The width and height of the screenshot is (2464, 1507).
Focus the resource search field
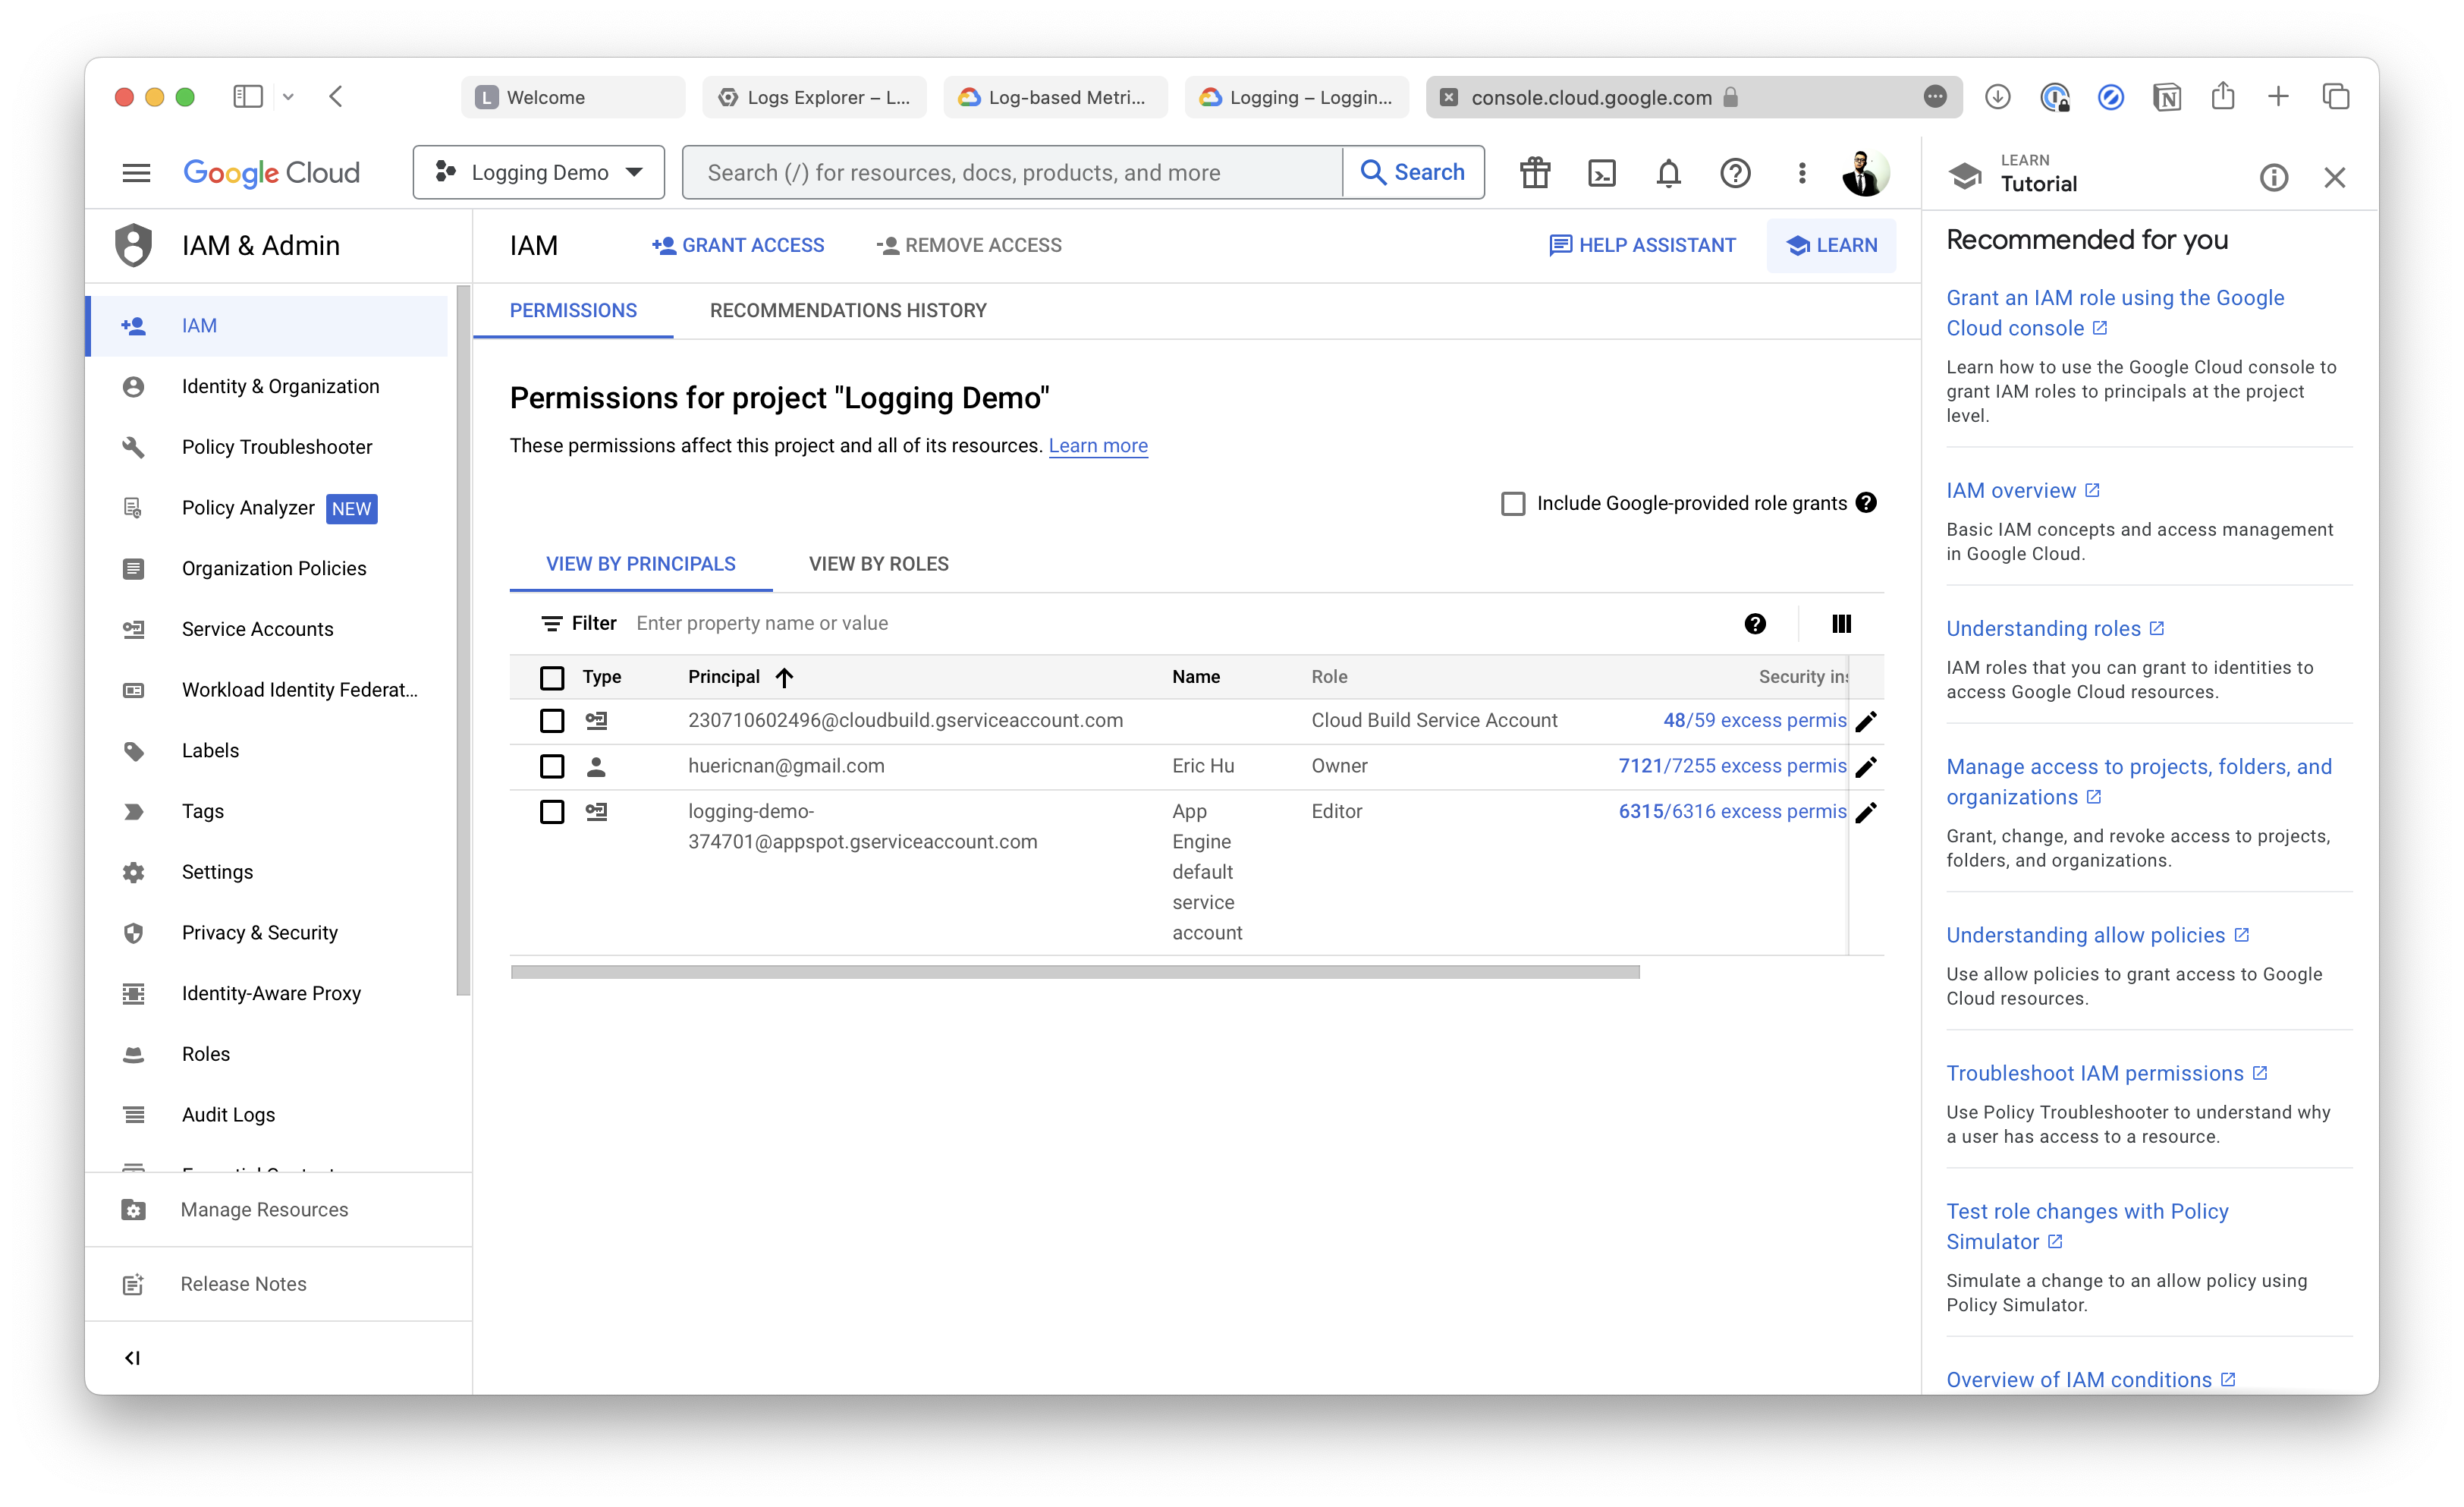1012,173
